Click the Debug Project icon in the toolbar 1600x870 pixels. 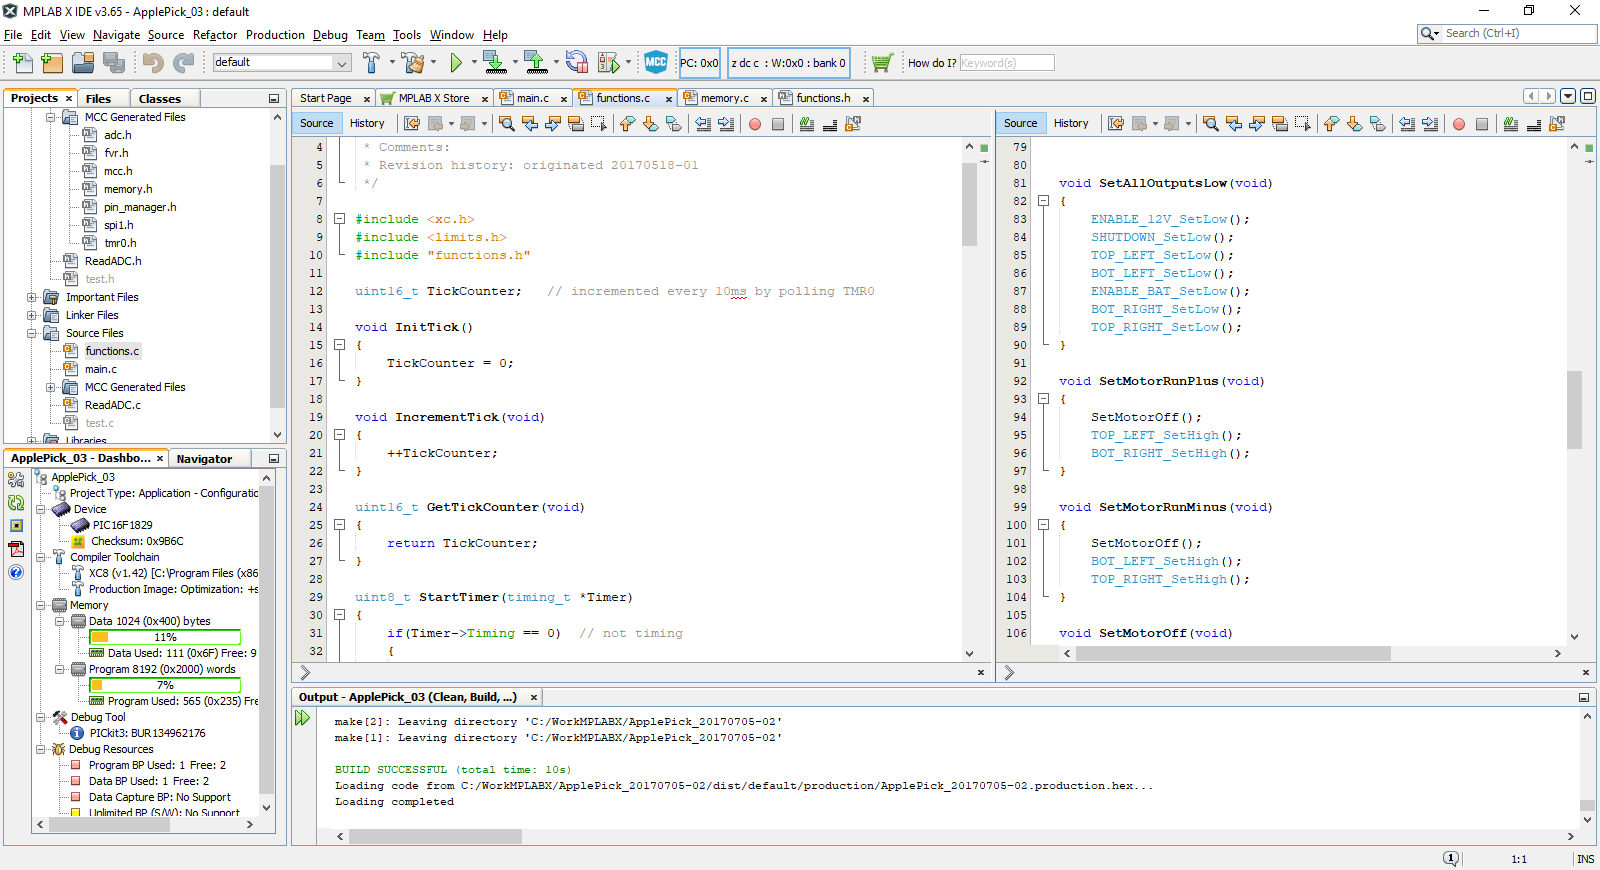click(608, 63)
